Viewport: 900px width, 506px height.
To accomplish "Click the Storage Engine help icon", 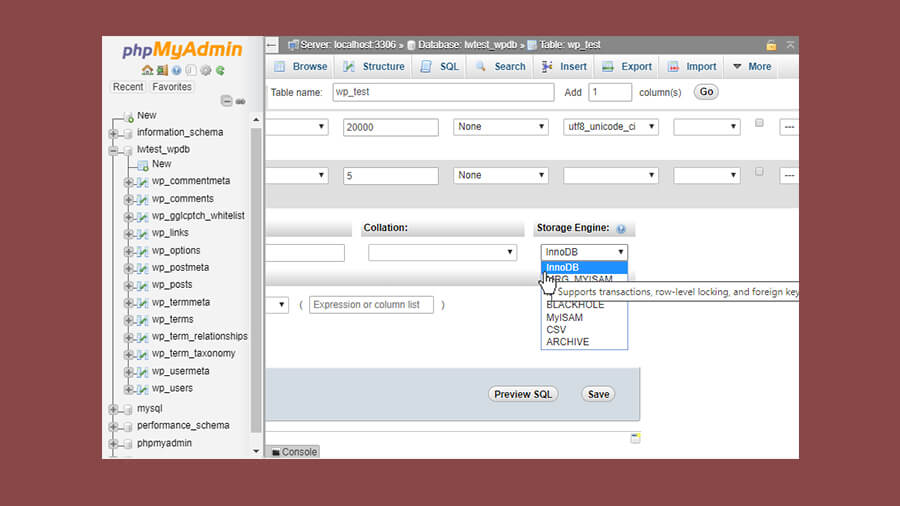I will 621,229.
